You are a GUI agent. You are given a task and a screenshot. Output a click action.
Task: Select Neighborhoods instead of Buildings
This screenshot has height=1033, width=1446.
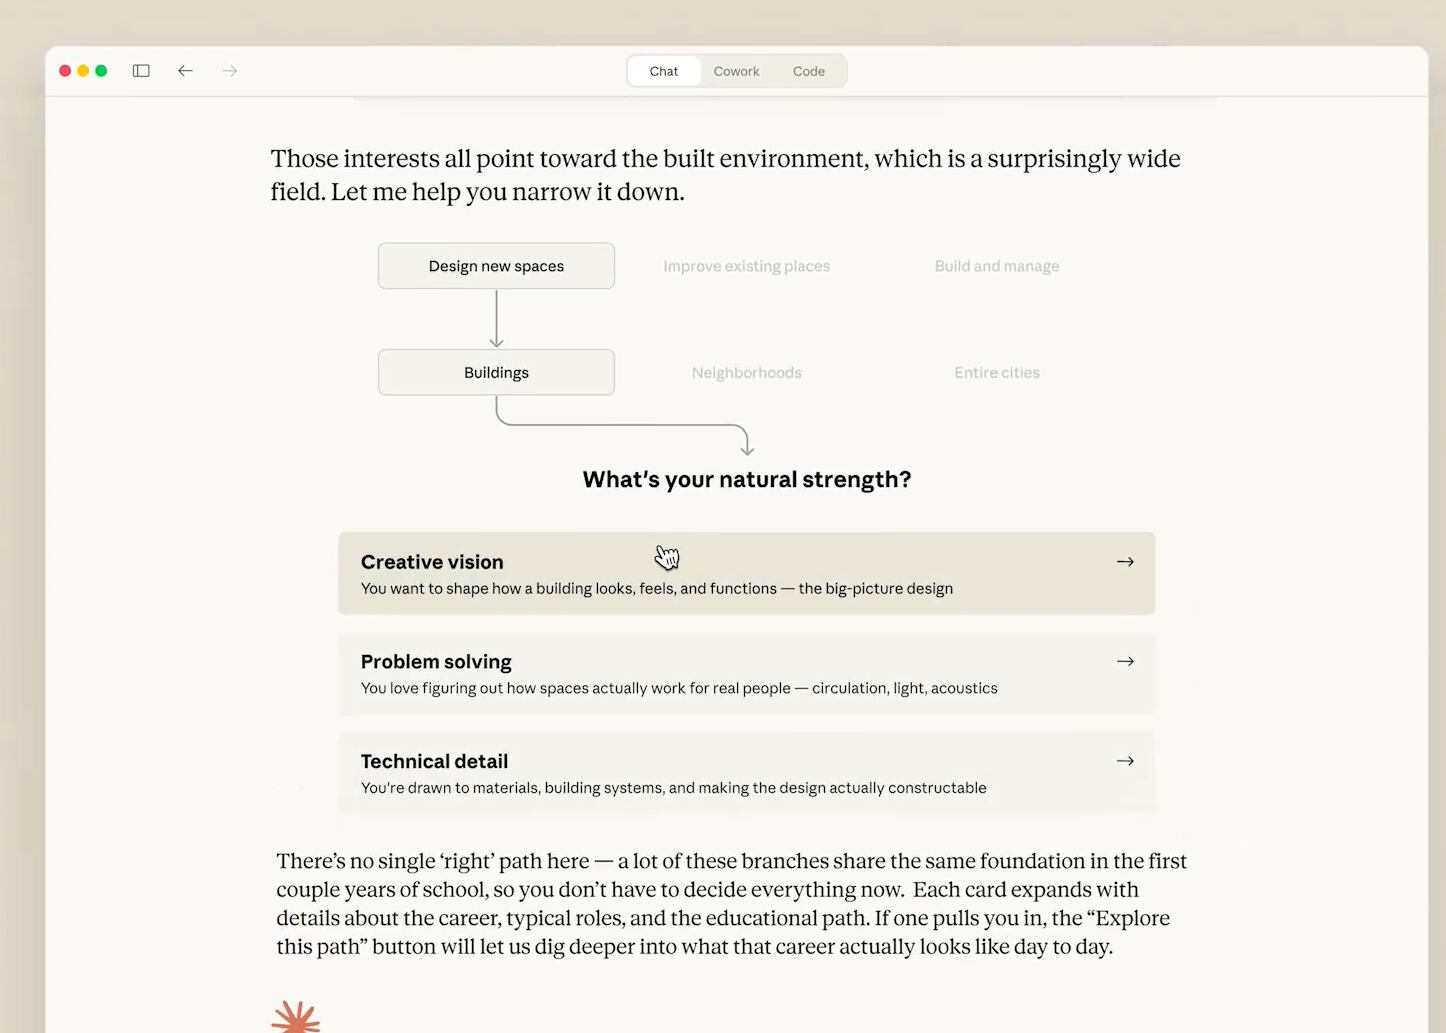coord(746,371)
